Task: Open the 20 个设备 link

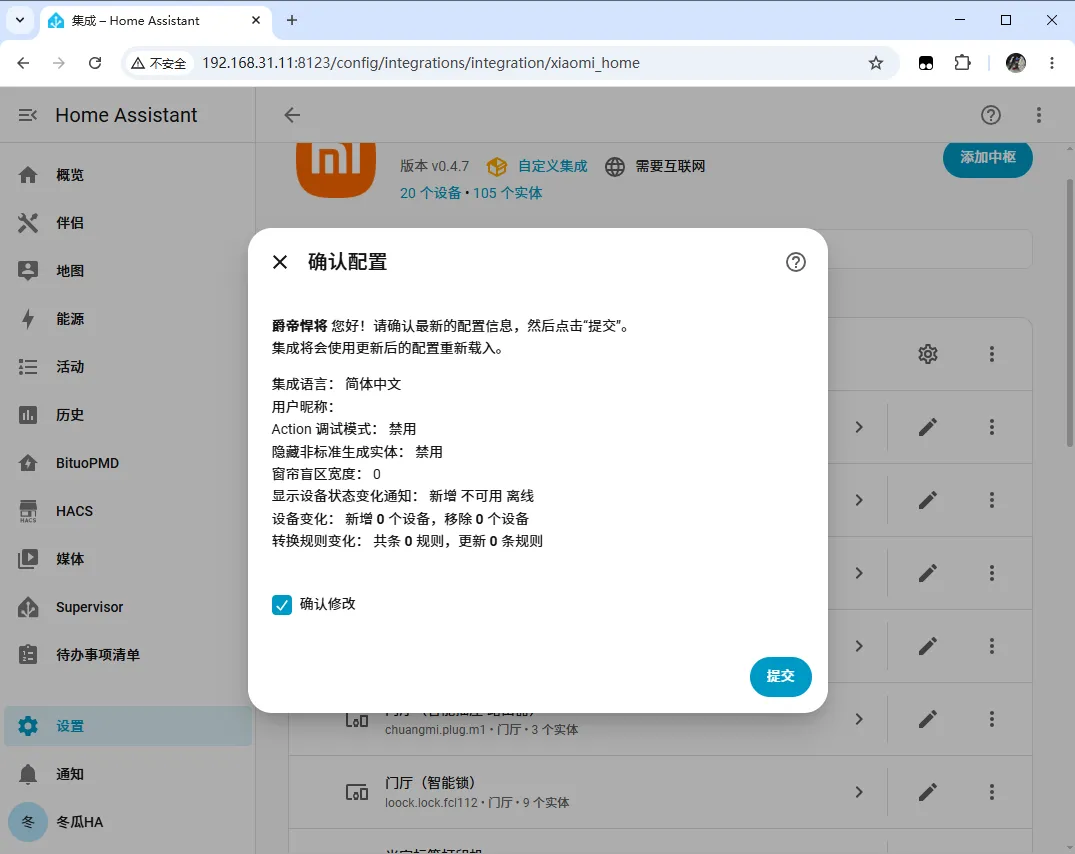Action: pyautogui.click(x=431, y=193)
